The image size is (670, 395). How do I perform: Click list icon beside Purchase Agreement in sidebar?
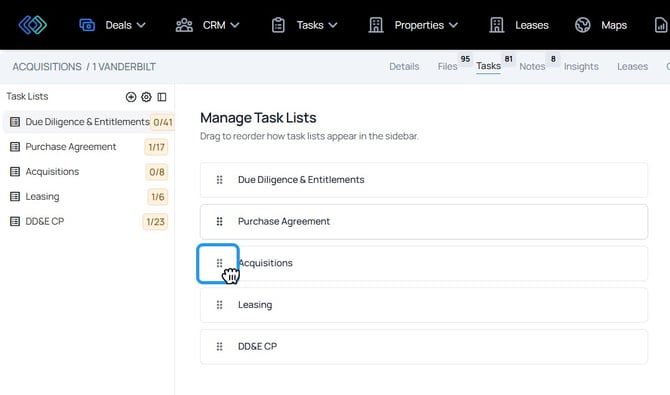(x=15, y=147)
